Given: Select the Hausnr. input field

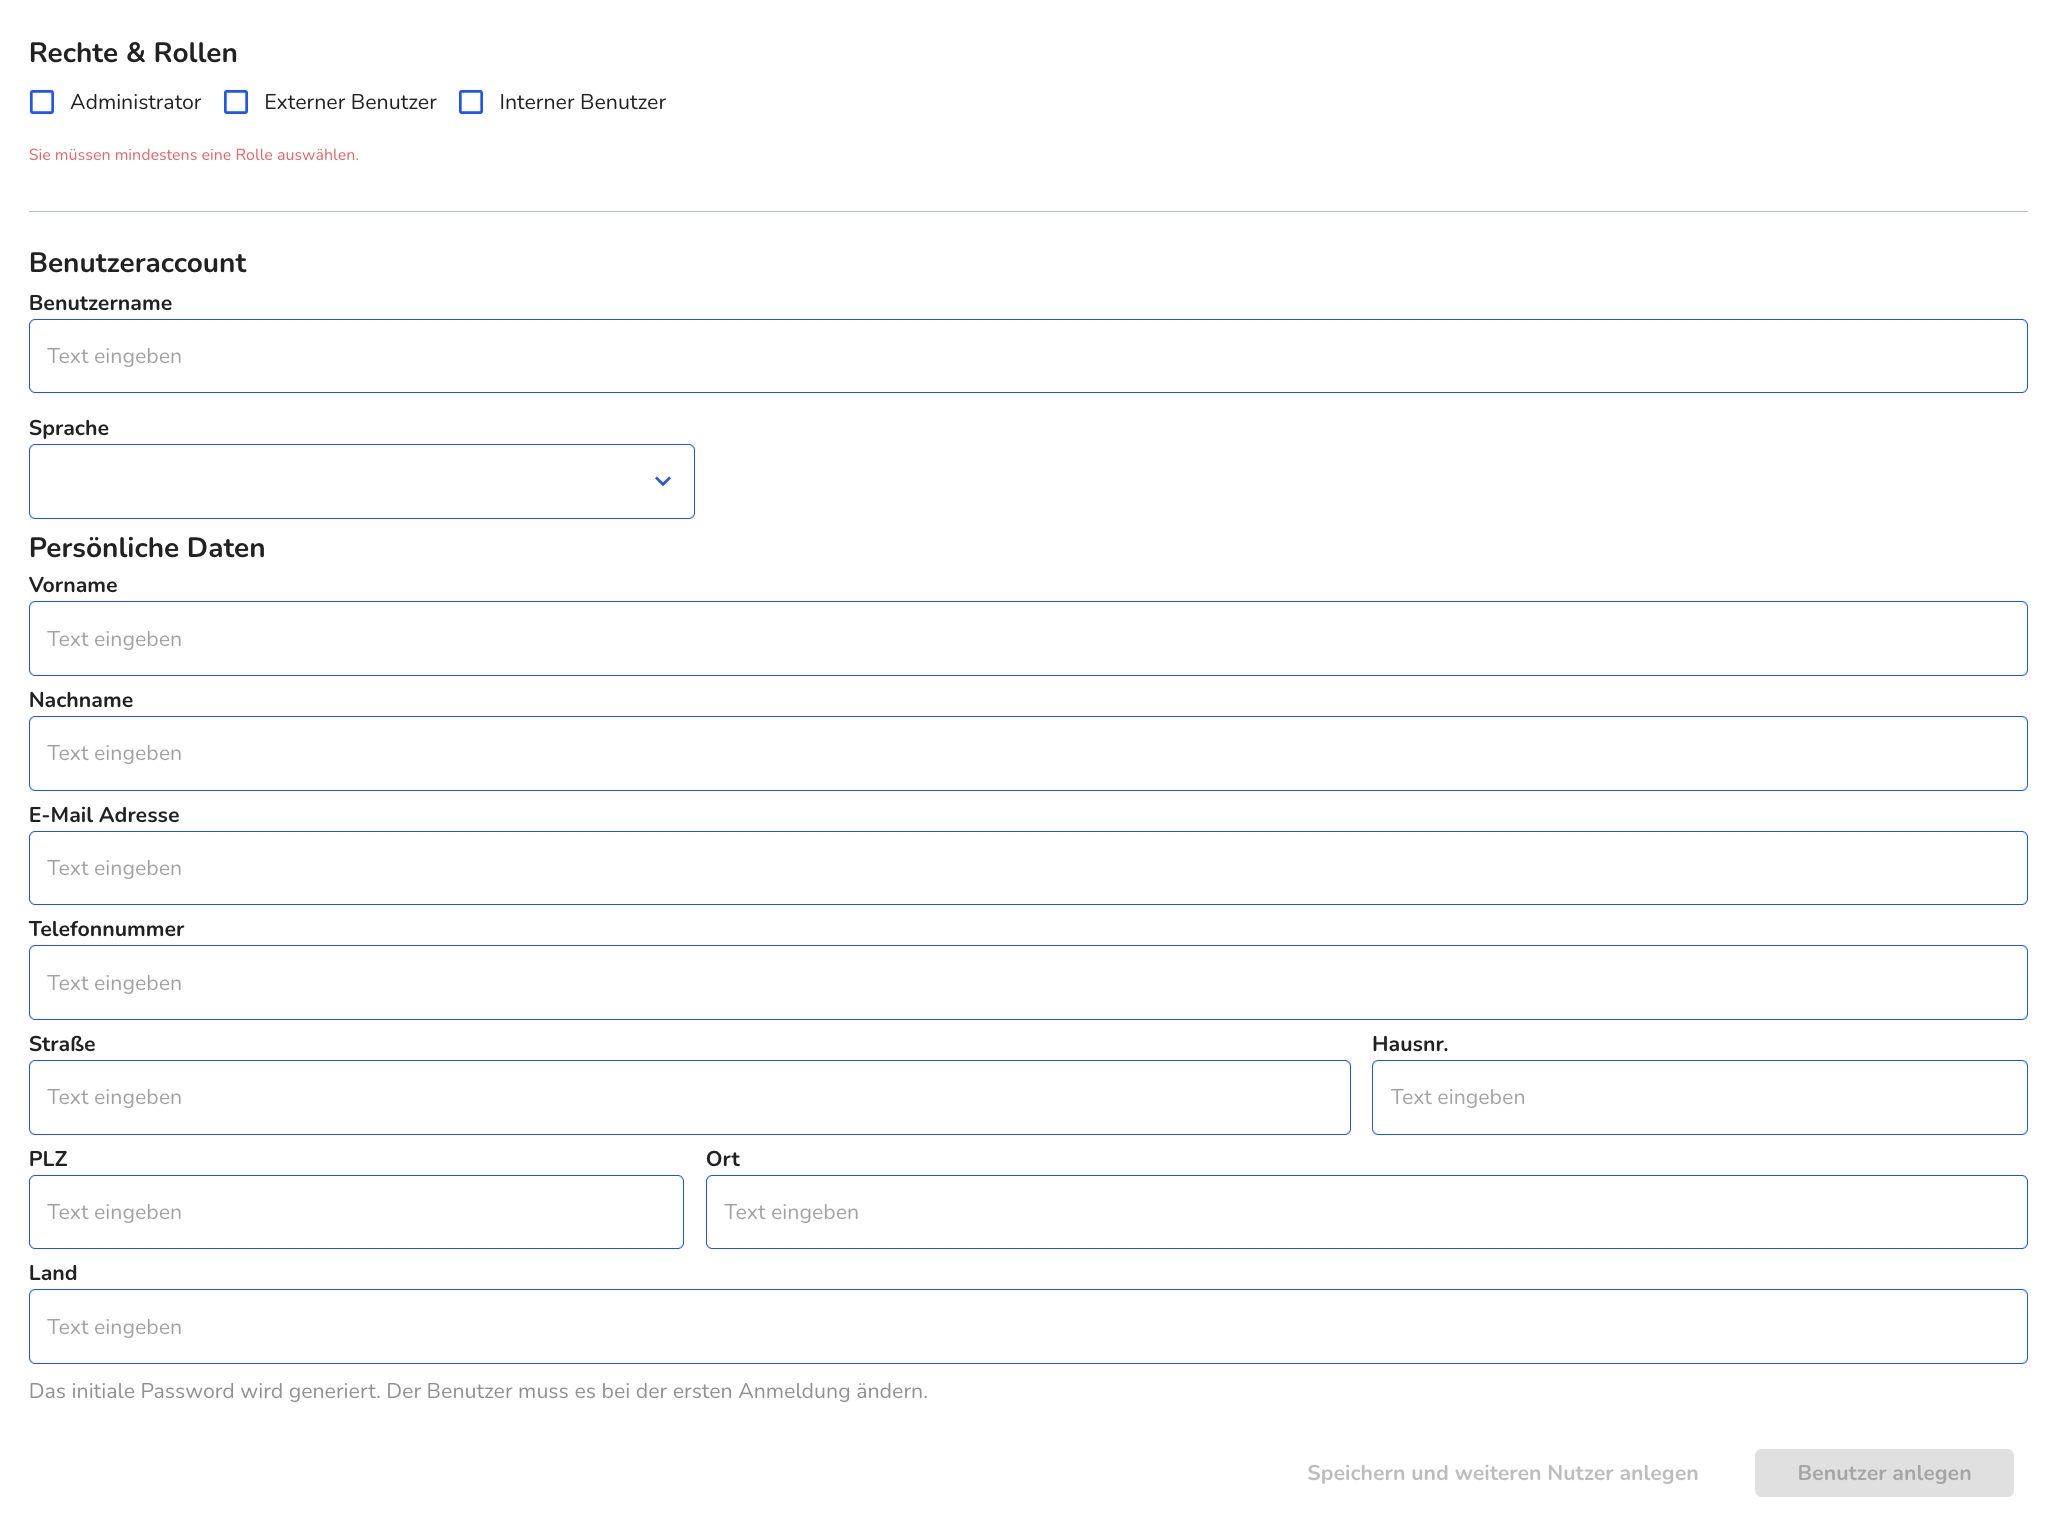Looking at the screenshot, I should tap(1699, 1097).
